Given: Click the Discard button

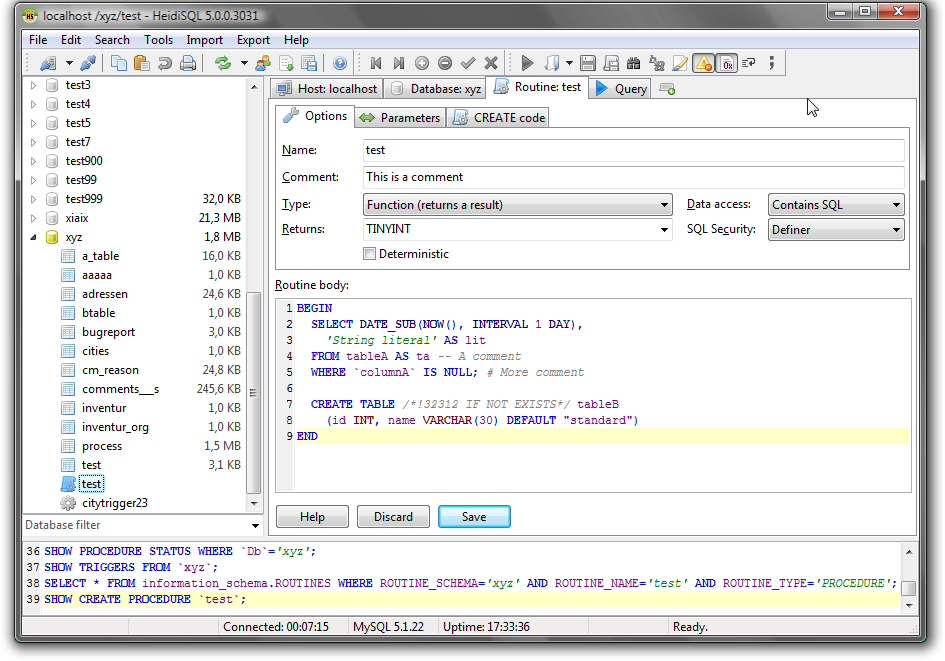Looking at the screenshot, I should coord(393,517).
